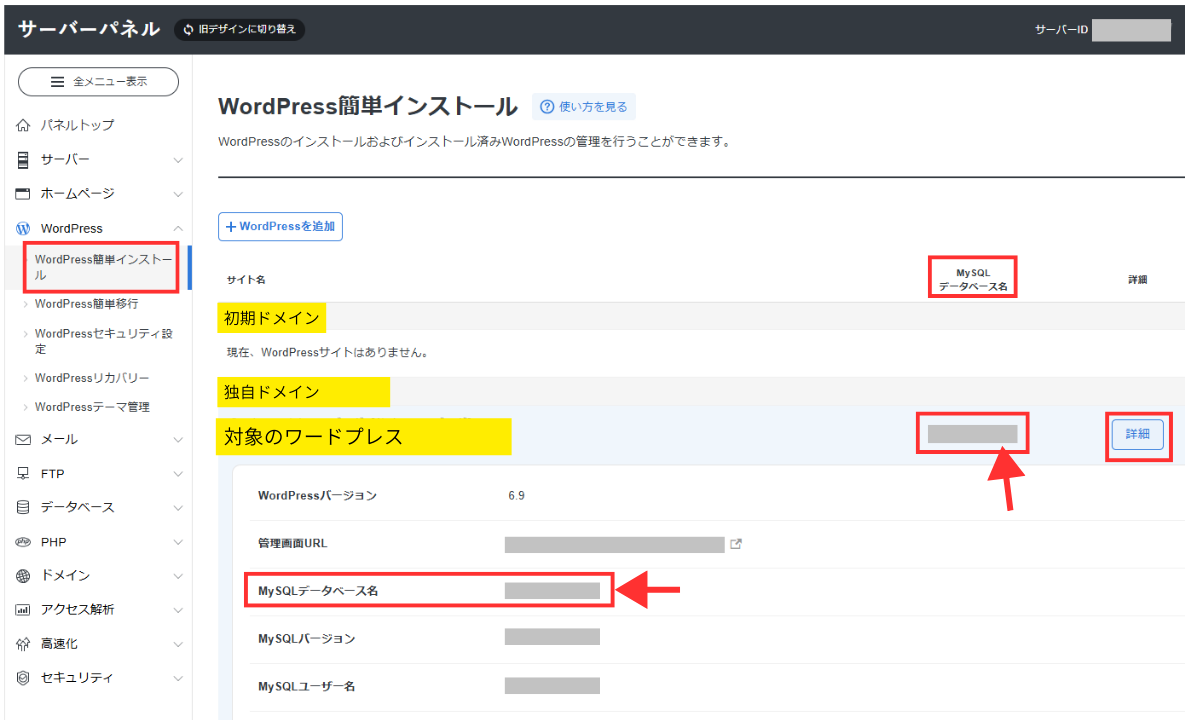
Task: Click the 全メニュー表示 button
Action: [98, 82]
